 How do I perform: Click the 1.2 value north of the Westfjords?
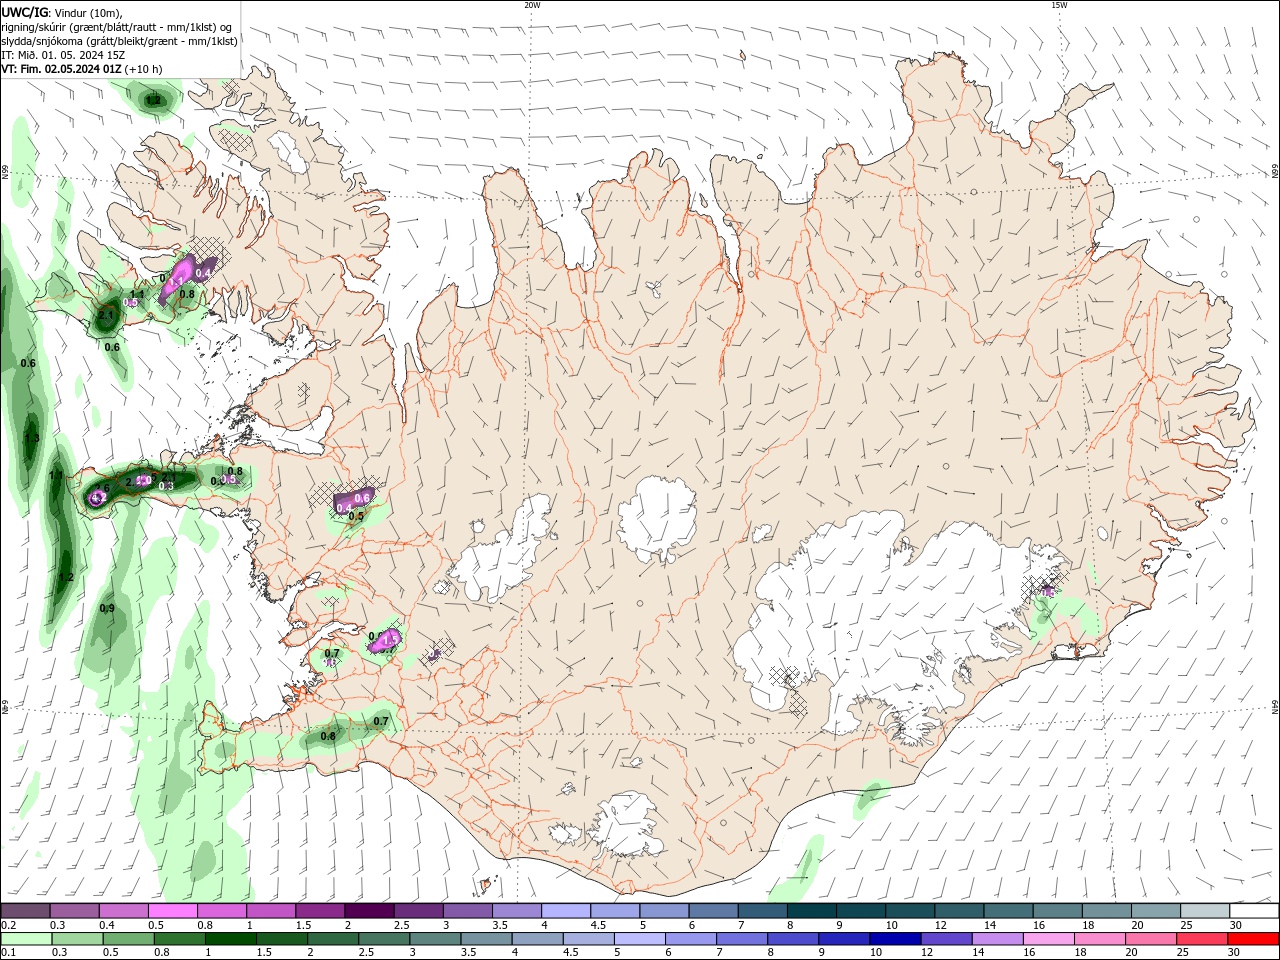pyautogui.click(x=153, y=100)
